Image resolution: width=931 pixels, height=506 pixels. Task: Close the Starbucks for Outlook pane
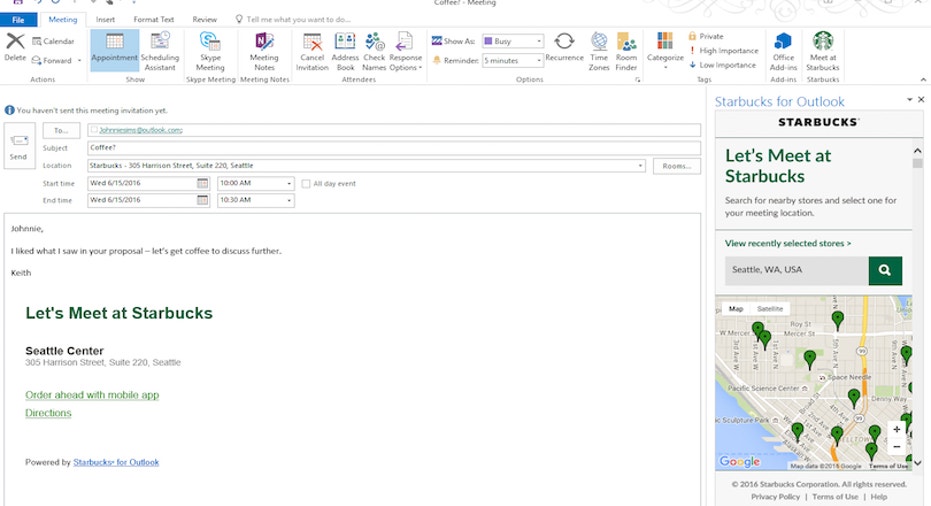(x=921, y=100)
